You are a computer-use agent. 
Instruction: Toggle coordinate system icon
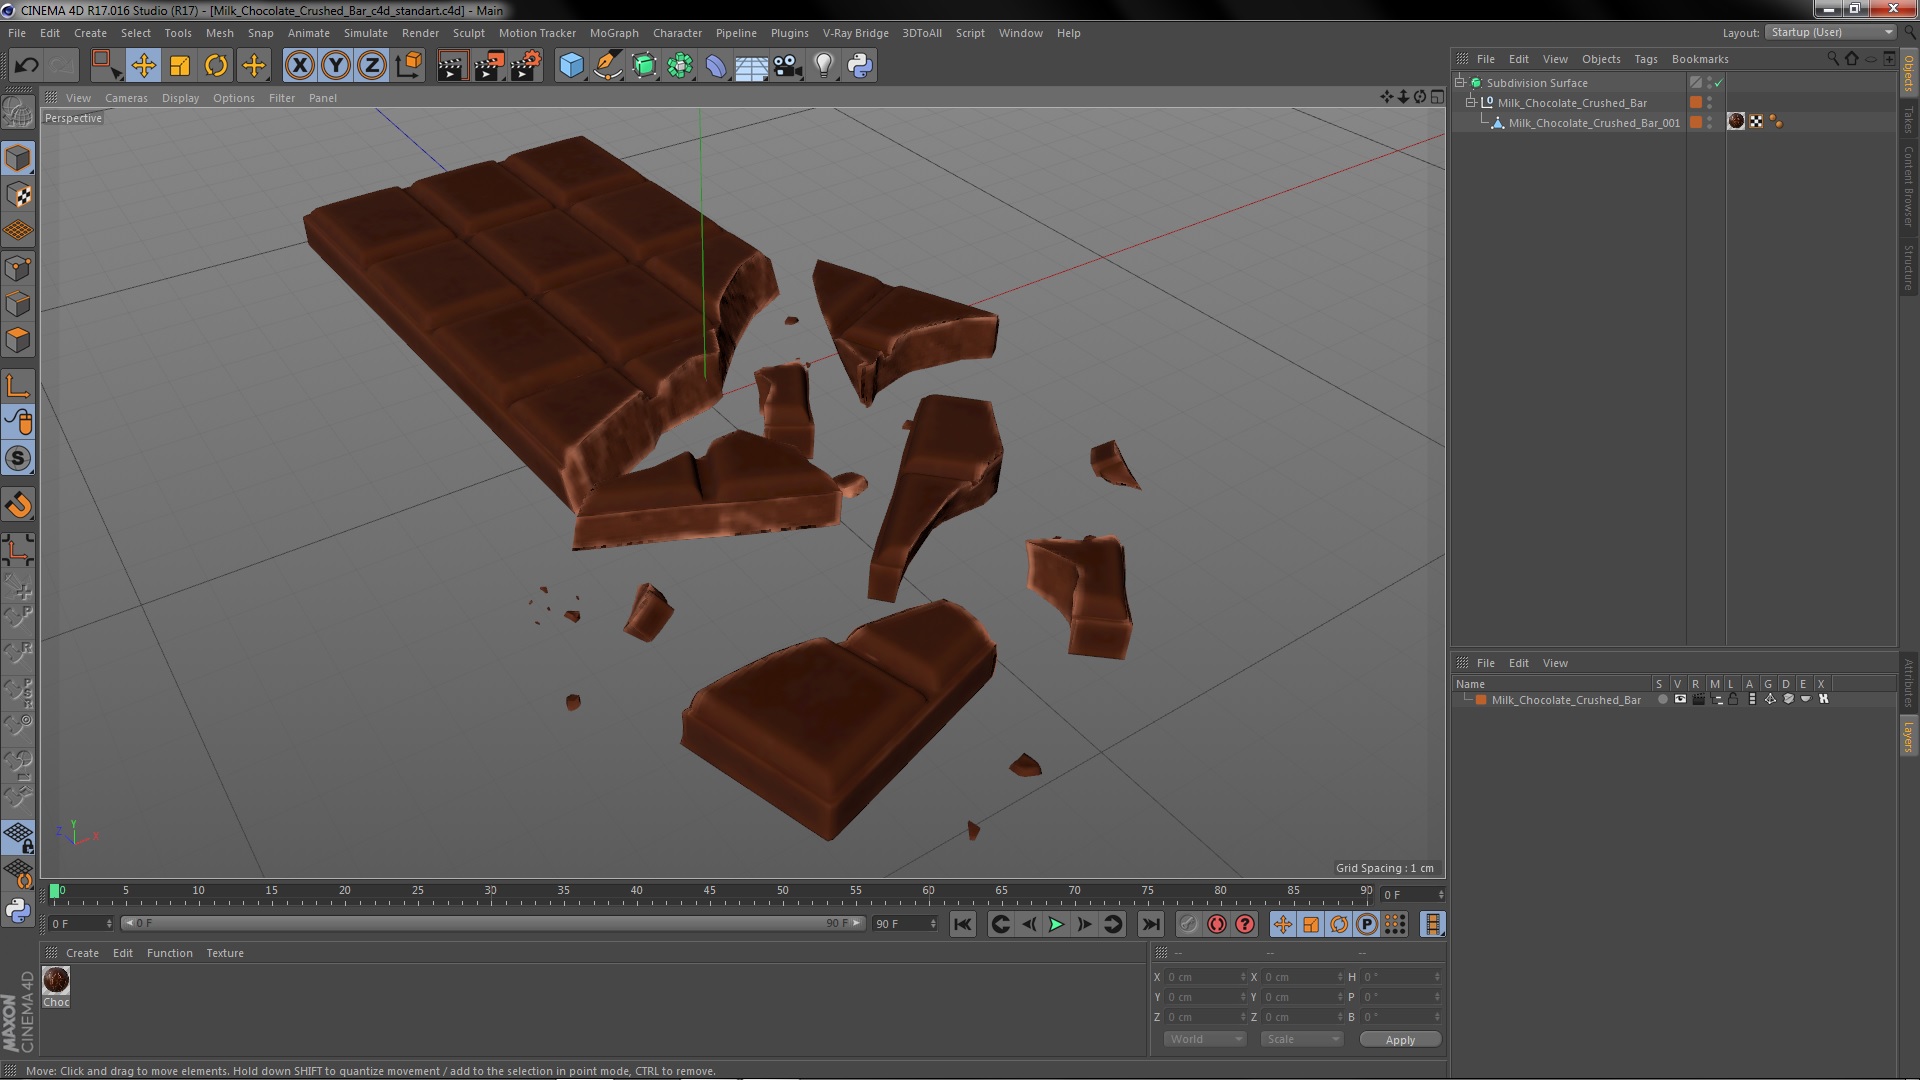tap(408, 66)
